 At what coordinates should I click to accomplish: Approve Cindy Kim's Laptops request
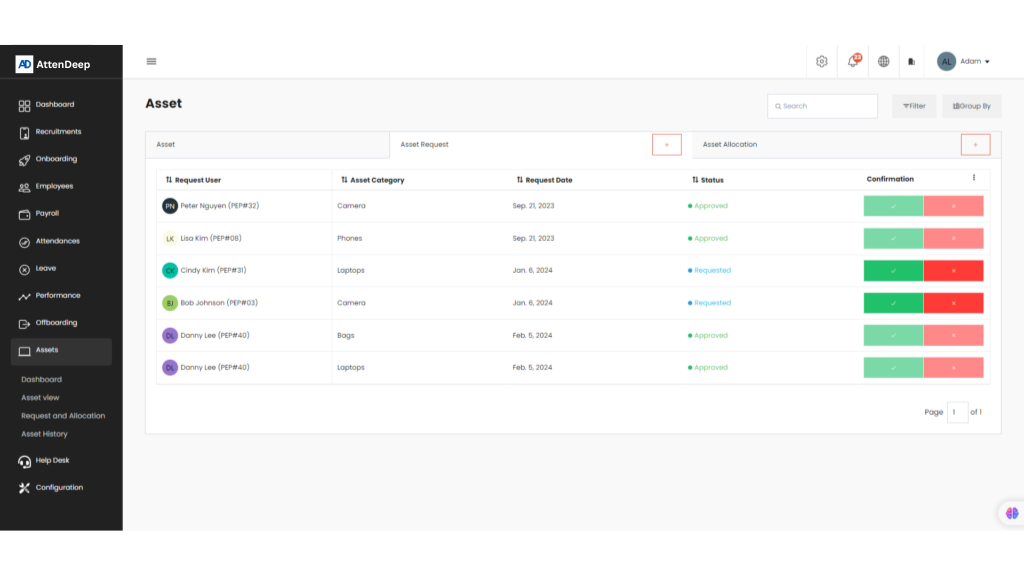tap(893, 271)
